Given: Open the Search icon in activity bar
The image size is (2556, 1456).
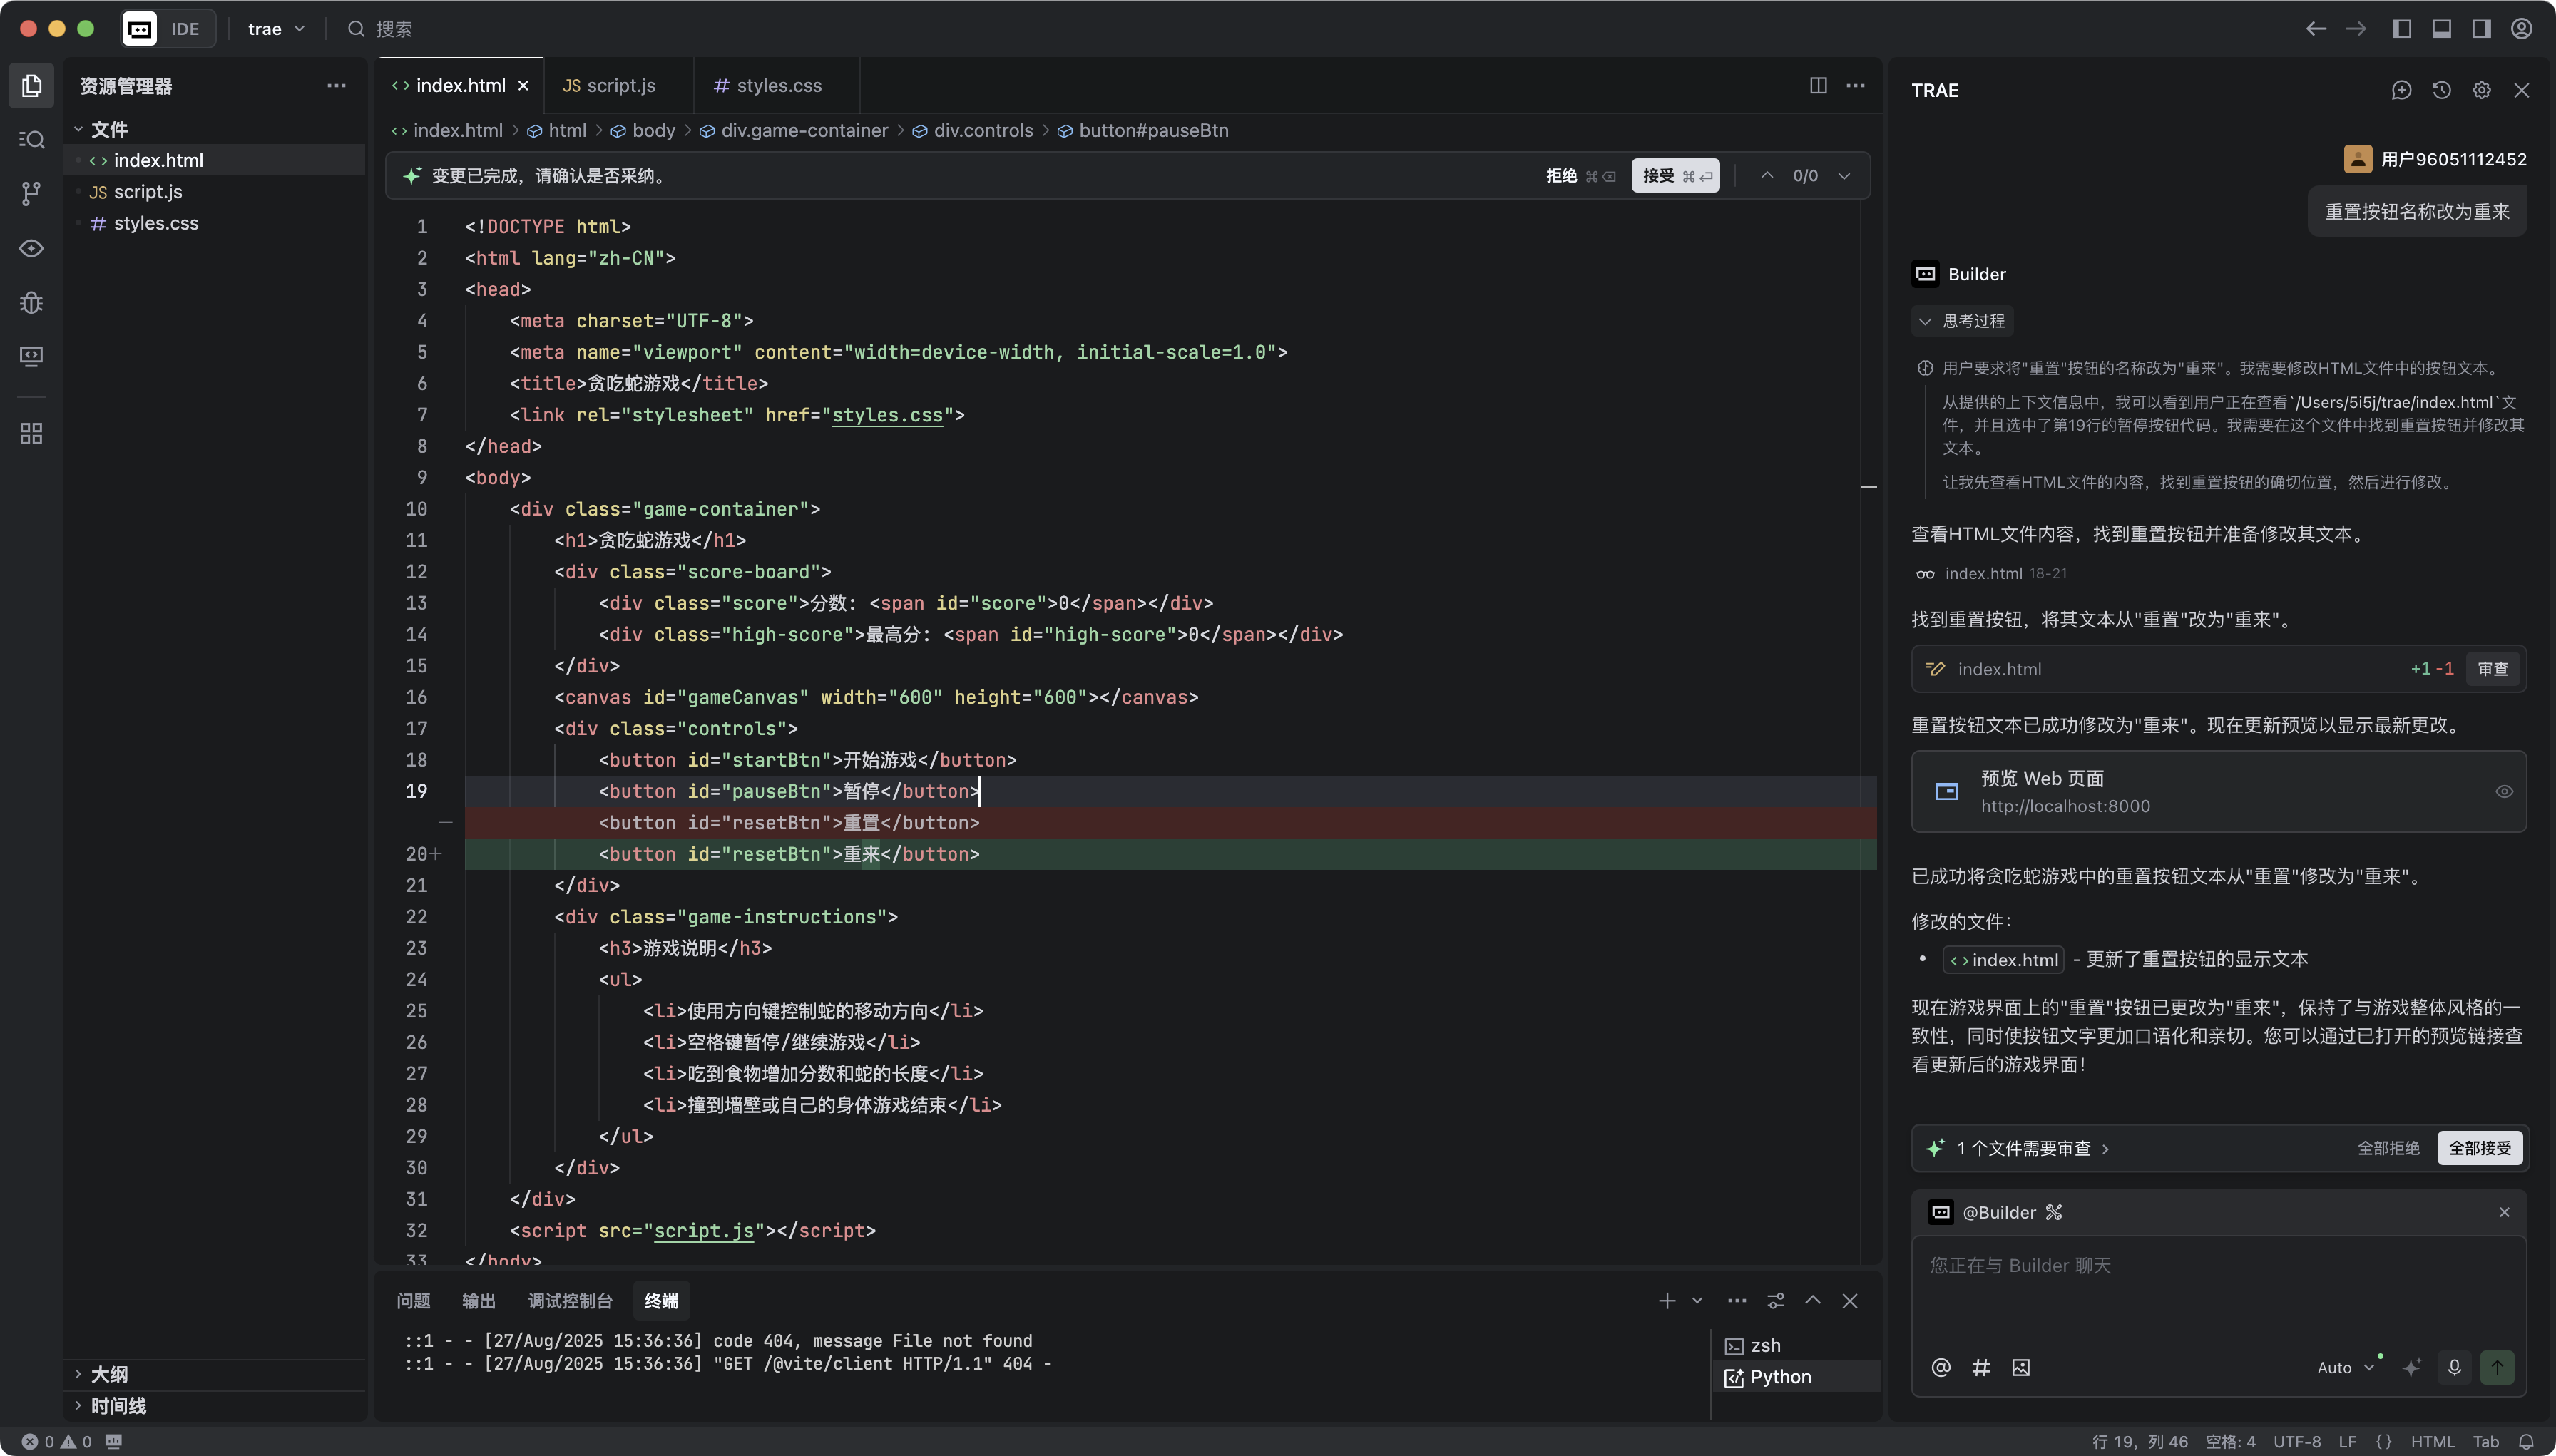Looking at the screenshot, I should pos(31,140).
